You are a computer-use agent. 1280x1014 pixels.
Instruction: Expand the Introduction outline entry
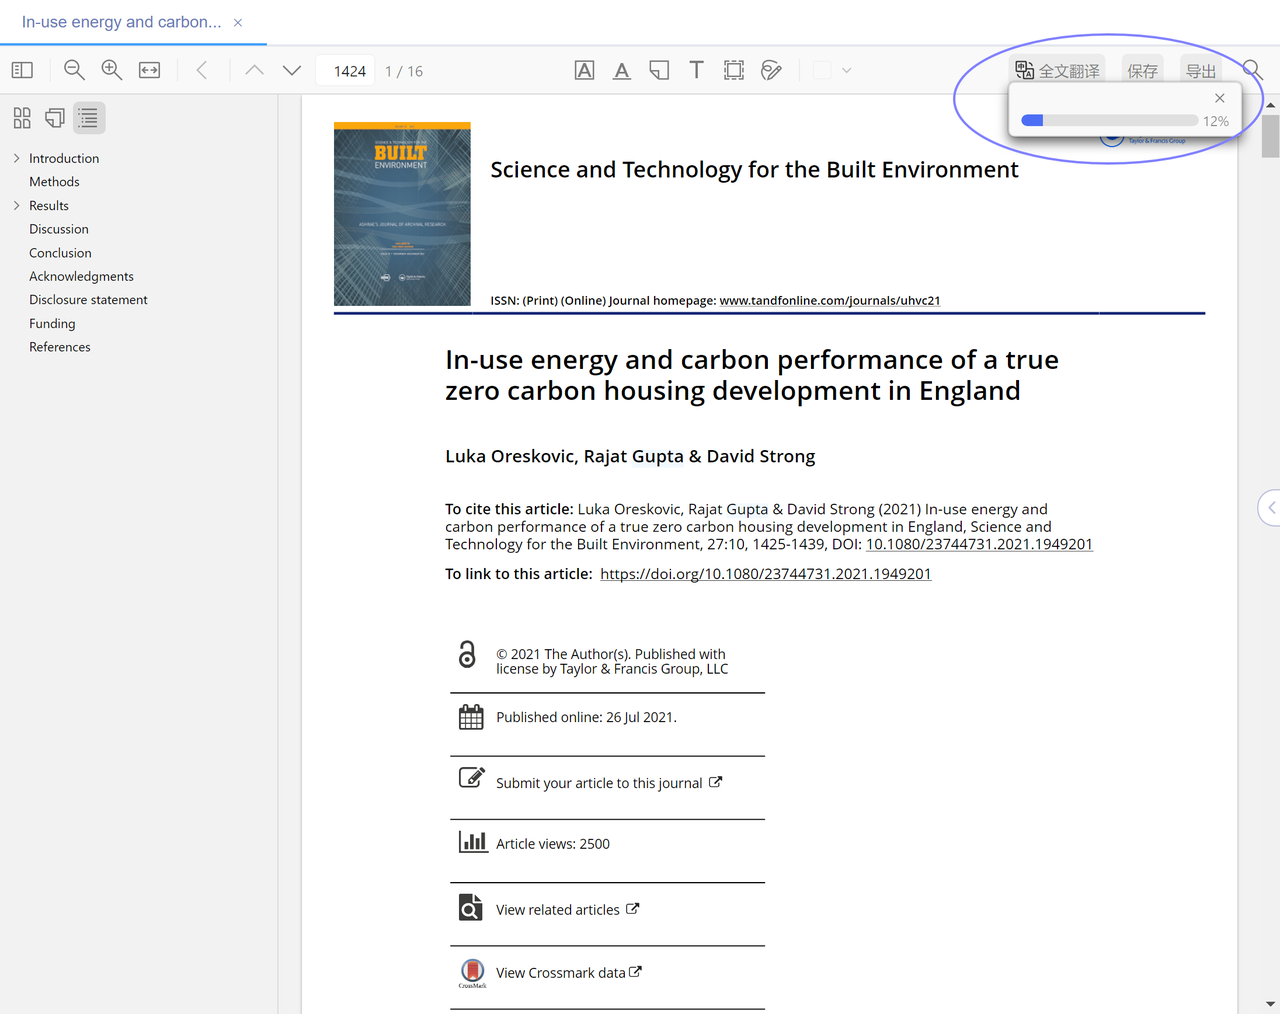[16, 158]
